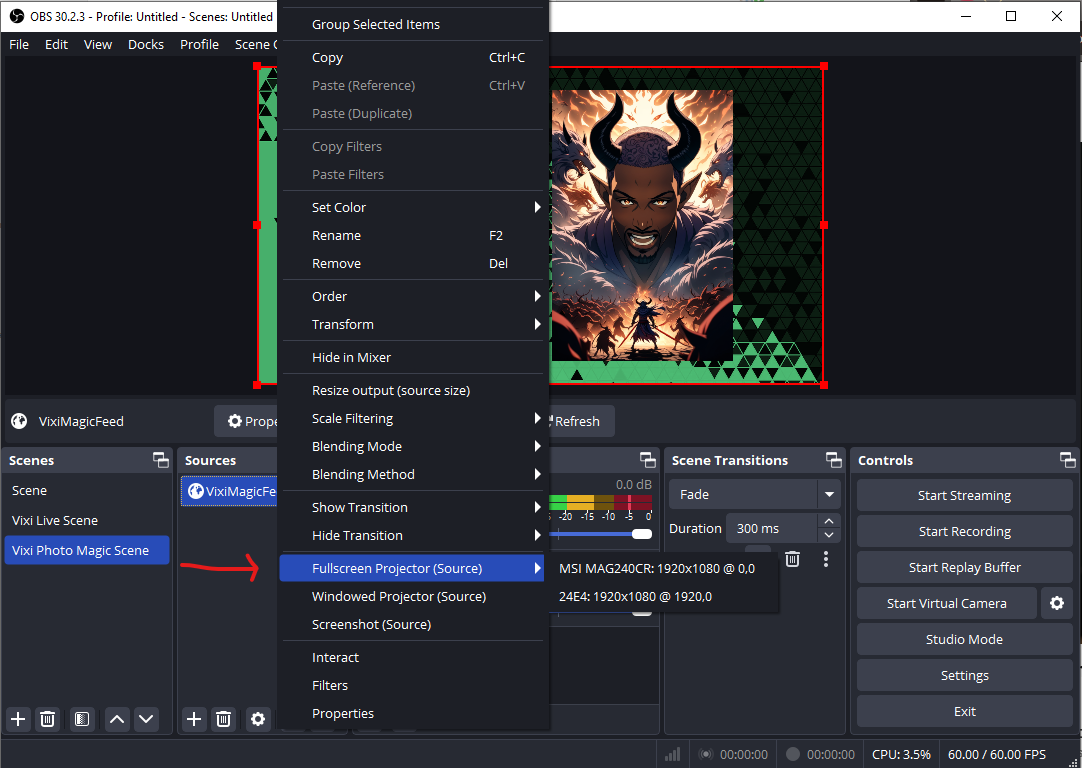Choose Resize output (source size)
The height and width of the screenshot is (768, 1082).
tap(413, 391)
